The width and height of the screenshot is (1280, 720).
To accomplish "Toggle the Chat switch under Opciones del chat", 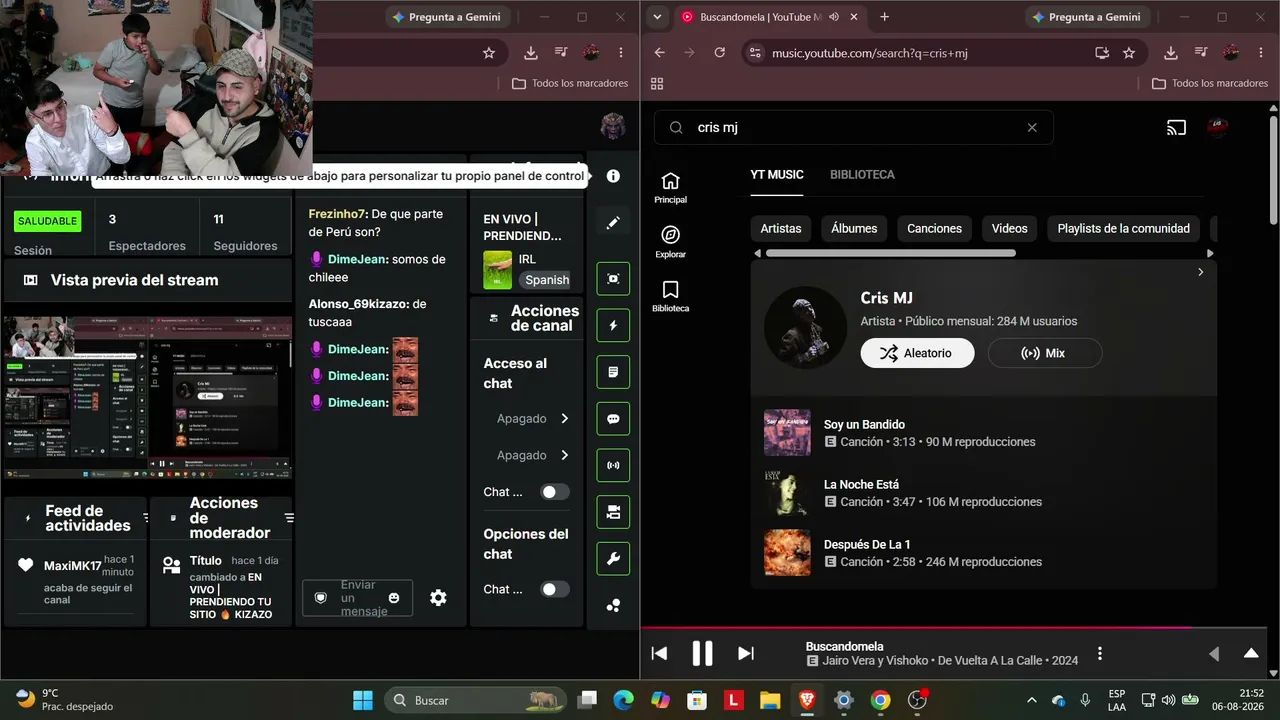I will [x=555, y=589].
